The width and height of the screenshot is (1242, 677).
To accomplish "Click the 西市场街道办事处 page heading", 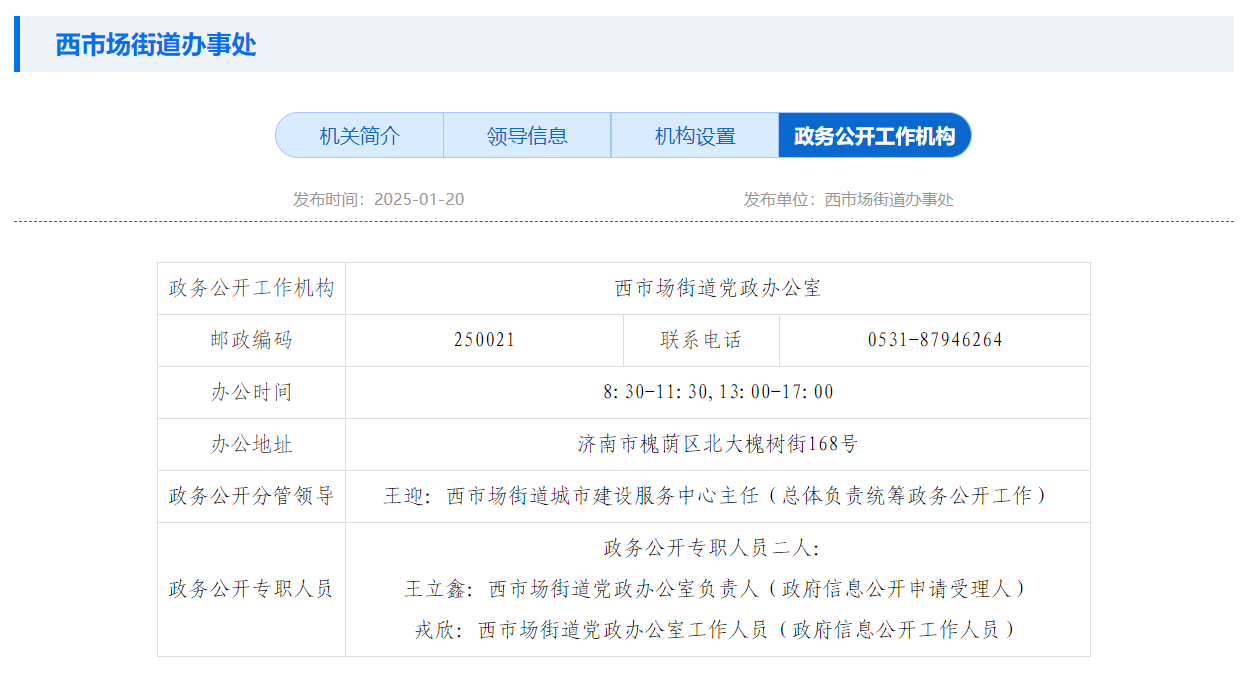I will click(x=156, y=45).
